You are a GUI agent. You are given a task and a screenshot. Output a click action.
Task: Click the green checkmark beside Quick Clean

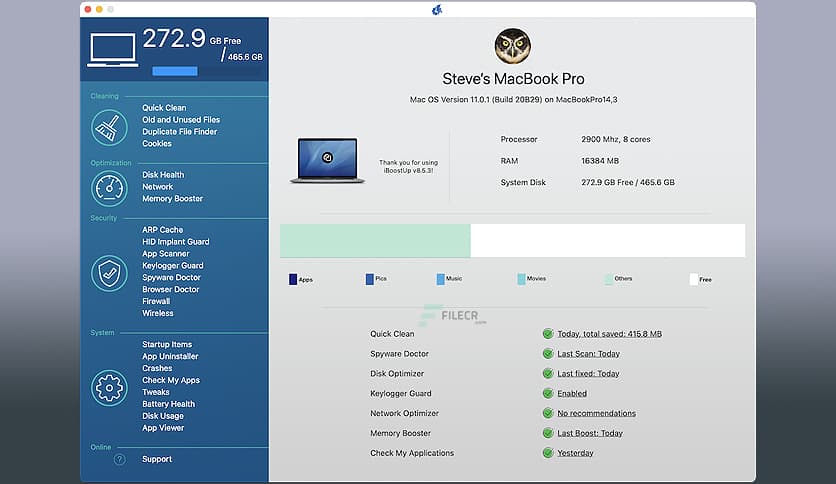coord(547,334)
